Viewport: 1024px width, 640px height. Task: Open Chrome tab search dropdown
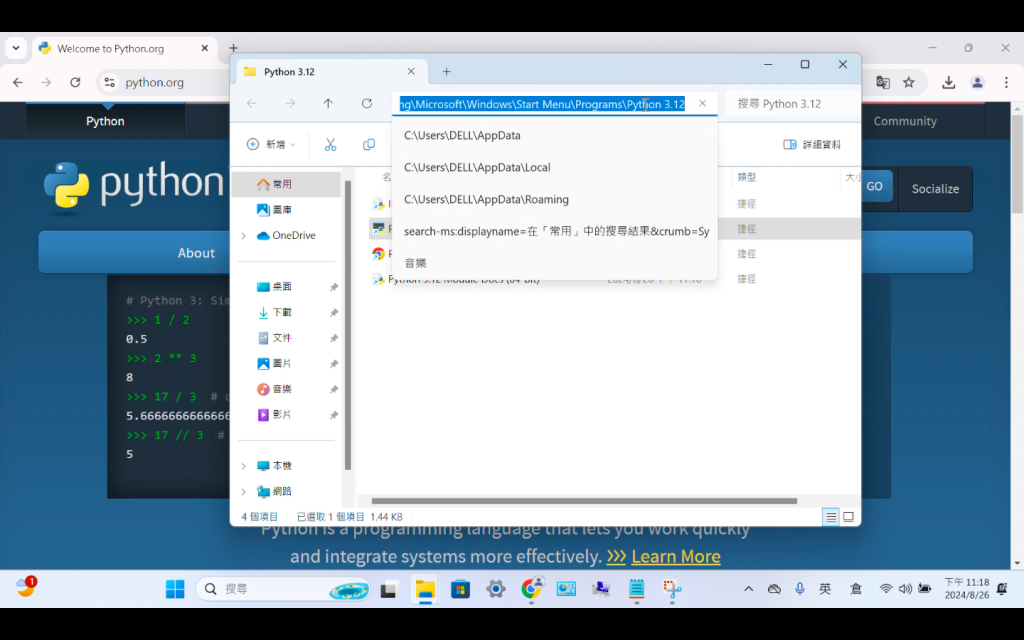[x=16, y=48]
